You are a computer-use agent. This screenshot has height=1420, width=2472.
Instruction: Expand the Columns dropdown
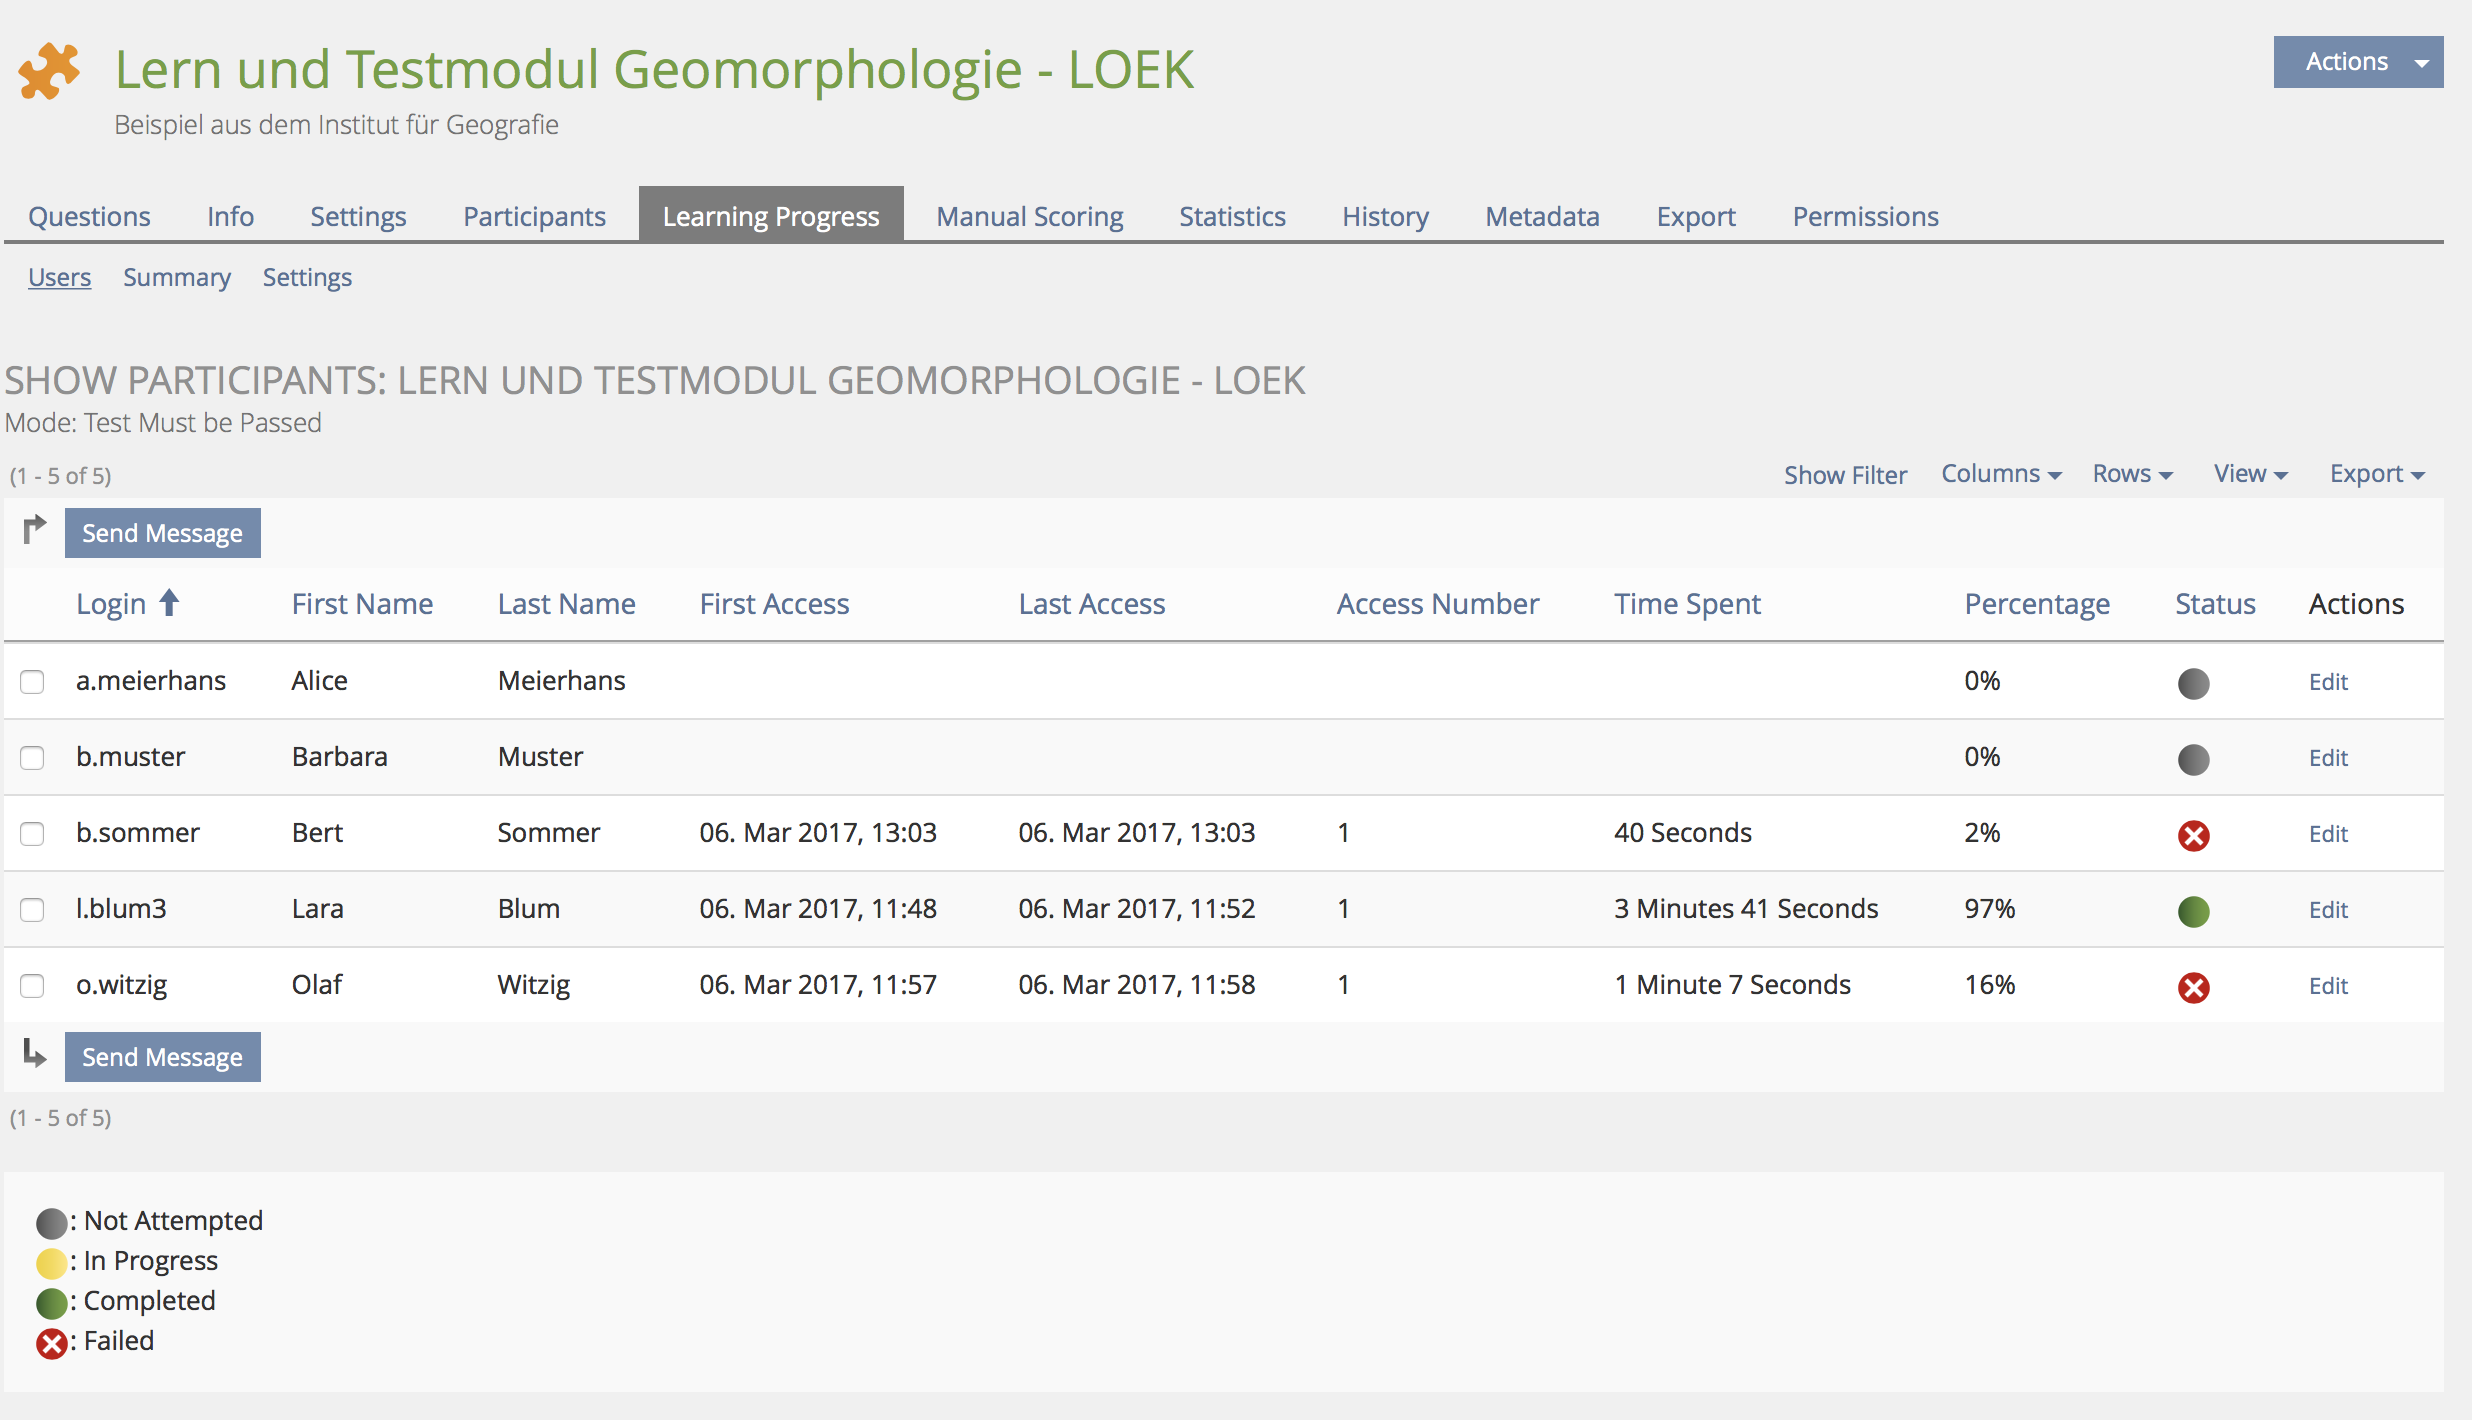point(2000,474)
